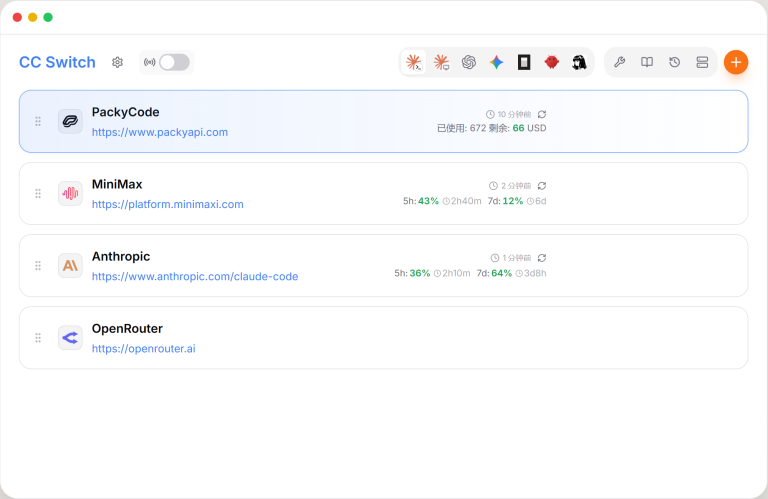
Task: Click Anthropic 5h 36% usage value
Action: pyautogui.click(x=420, y=273)
